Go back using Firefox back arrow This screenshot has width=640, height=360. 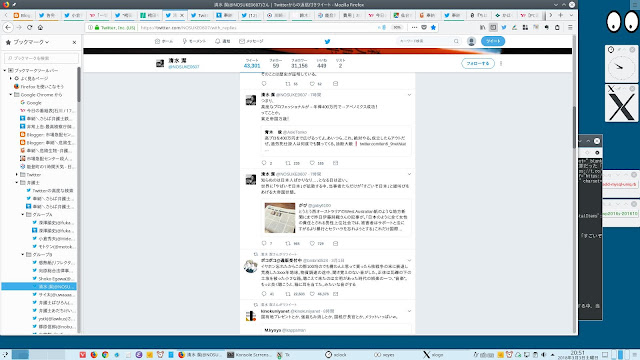(8, 27)
